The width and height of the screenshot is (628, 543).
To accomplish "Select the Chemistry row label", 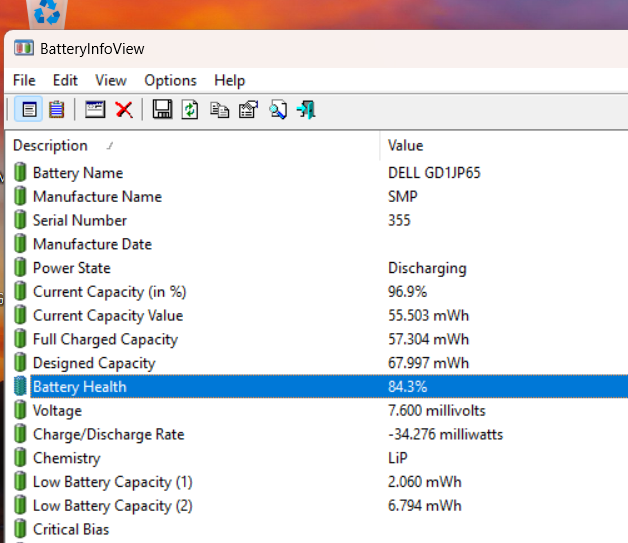I will click(x=66, y=458).
